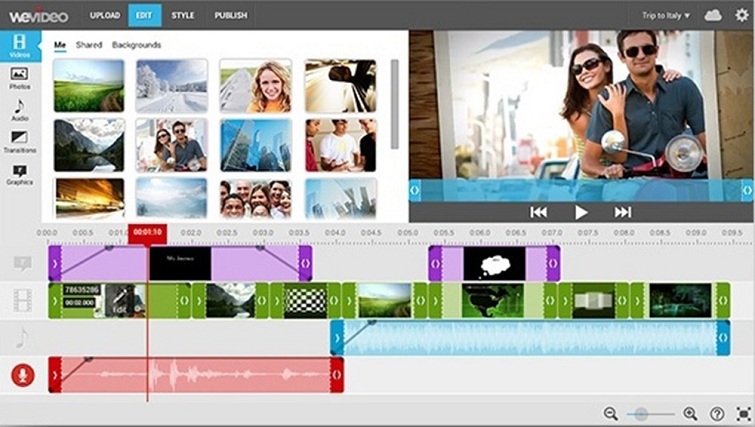Open the Graphics panel
The height and width of the screenshot is (427, 755).
tap(19, 175)
